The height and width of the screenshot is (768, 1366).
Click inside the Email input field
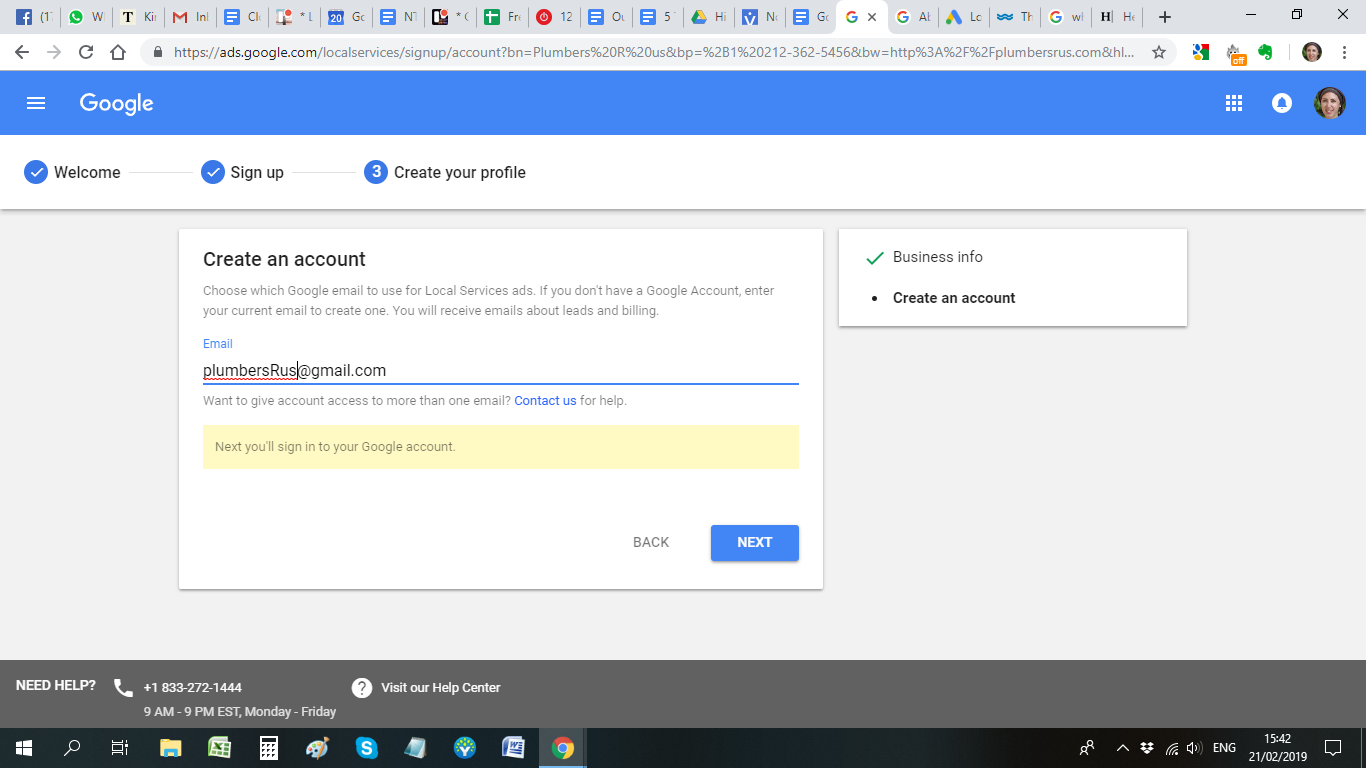[501, 371]
